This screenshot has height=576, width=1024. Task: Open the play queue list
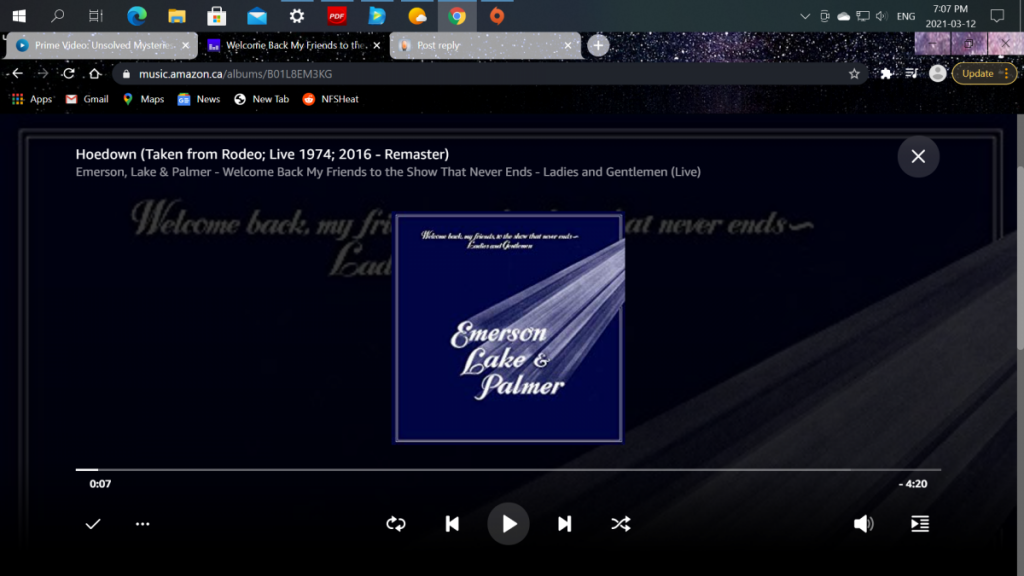[x=920, y=524]
